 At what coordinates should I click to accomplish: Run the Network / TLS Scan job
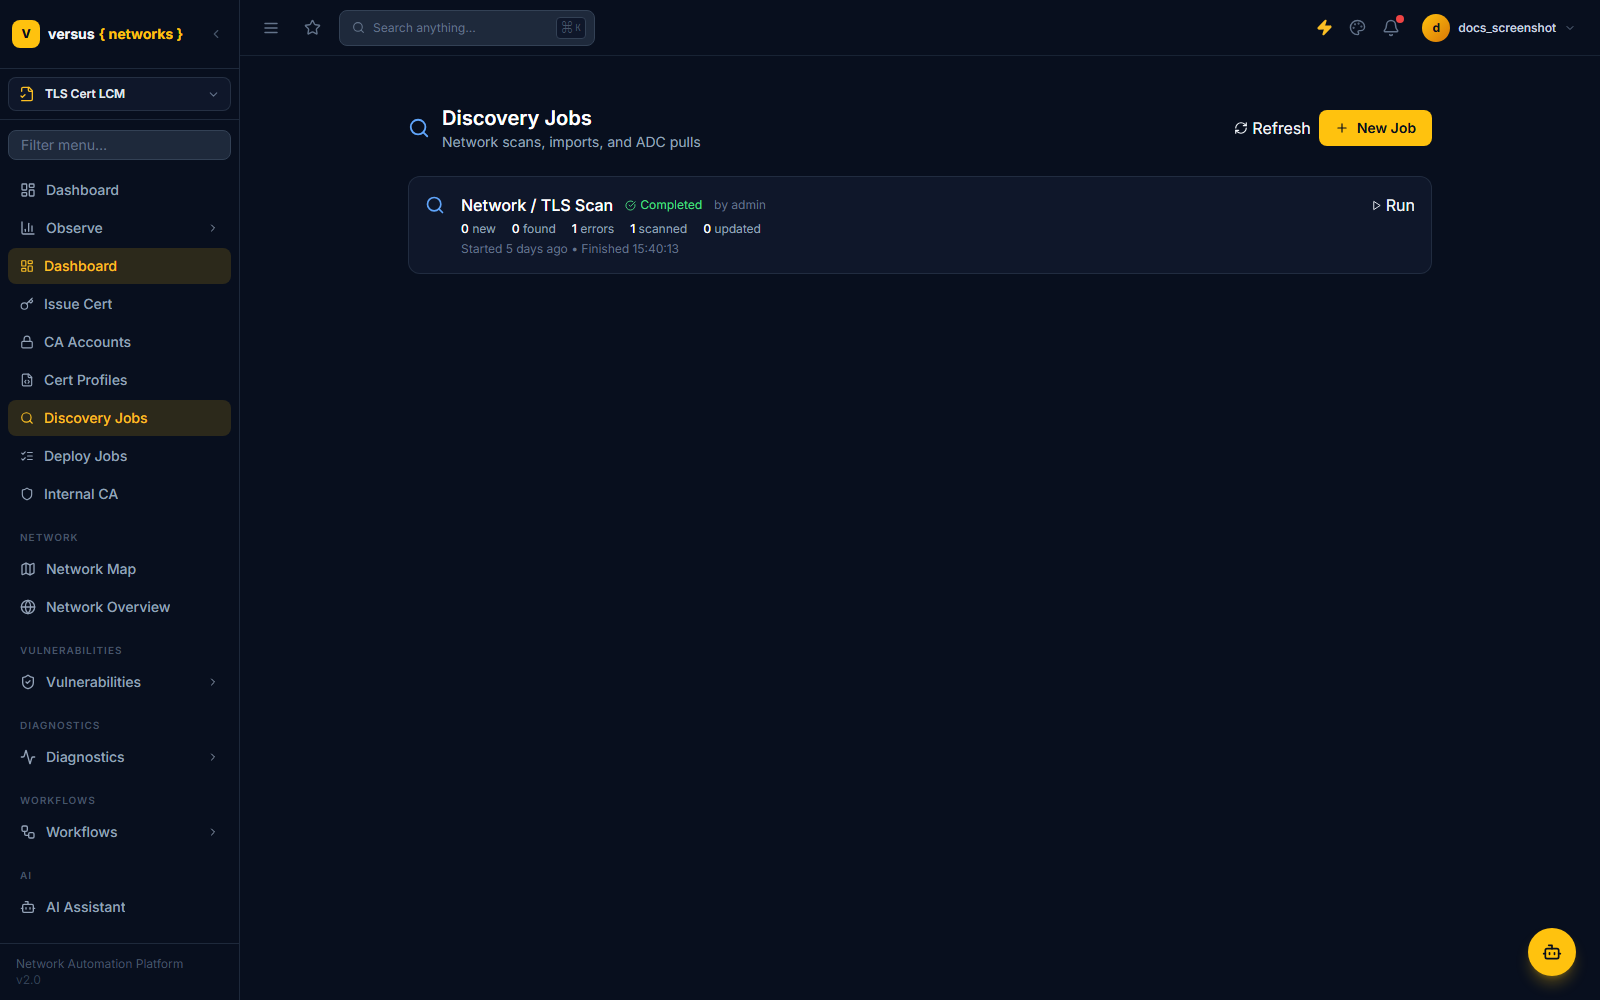(1393, 205)
